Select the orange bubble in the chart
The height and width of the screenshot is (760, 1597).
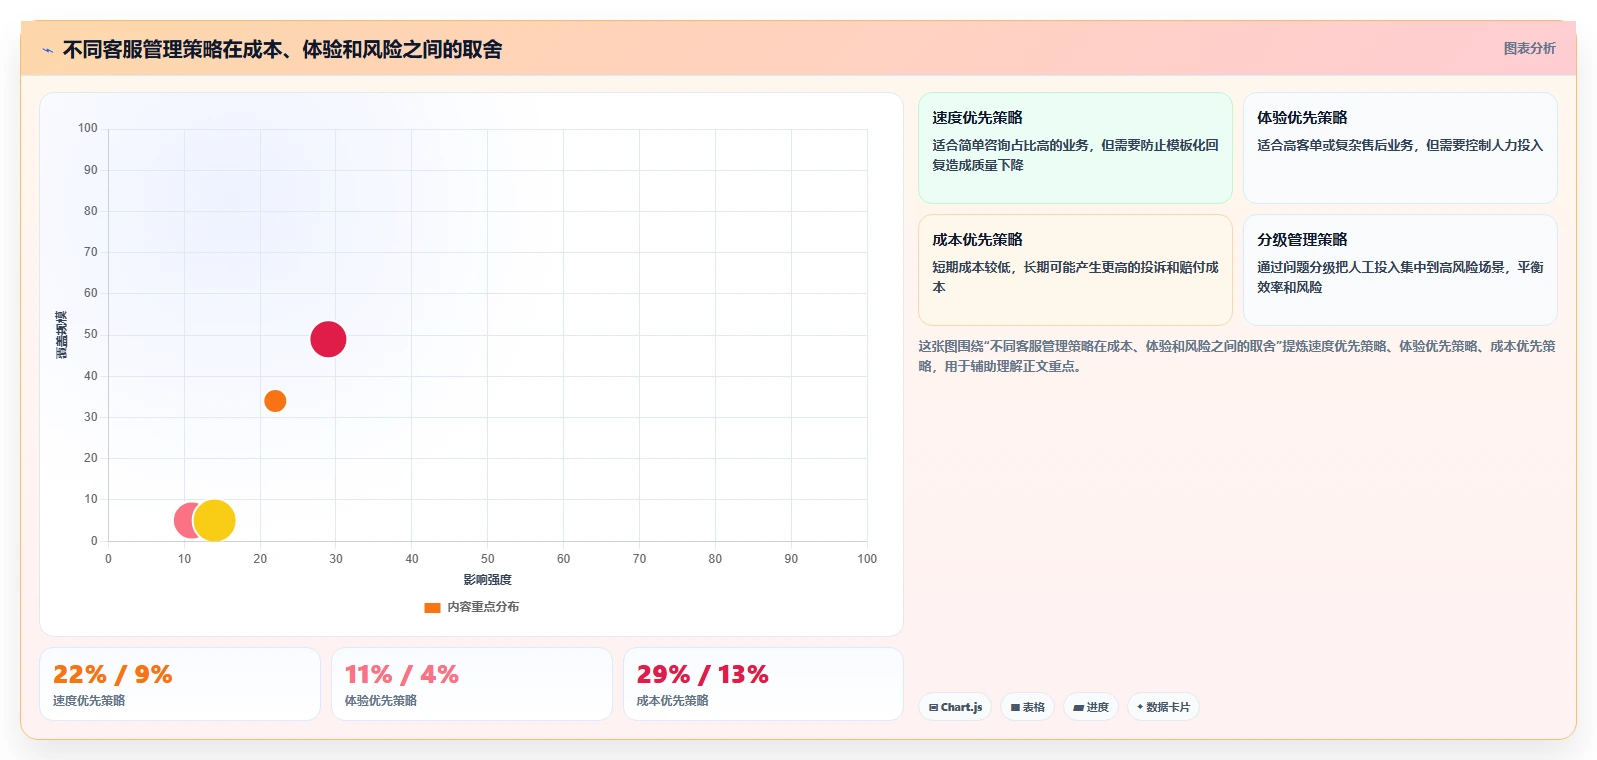(x=275, y=401)
